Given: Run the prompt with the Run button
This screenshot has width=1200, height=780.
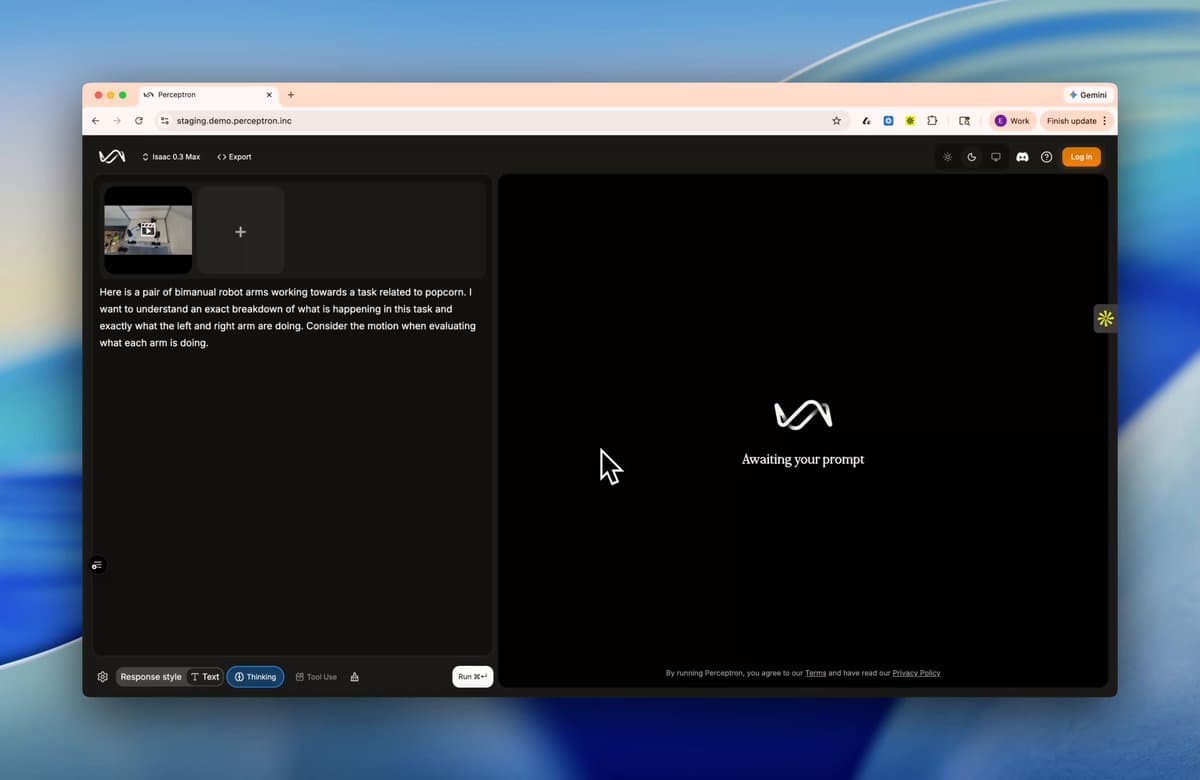Looking at the screenshot, I should pos(472,677).
